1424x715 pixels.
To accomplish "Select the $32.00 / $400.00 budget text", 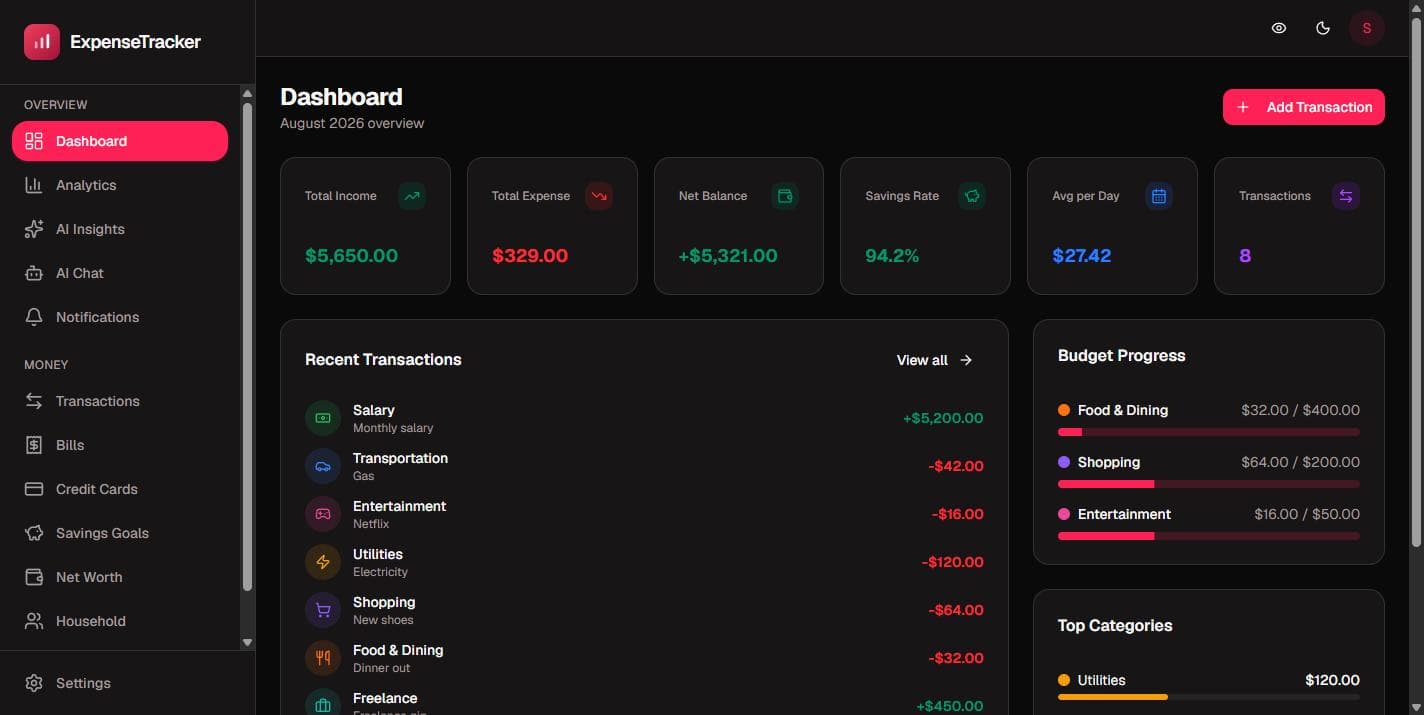I will (1301, 410).
